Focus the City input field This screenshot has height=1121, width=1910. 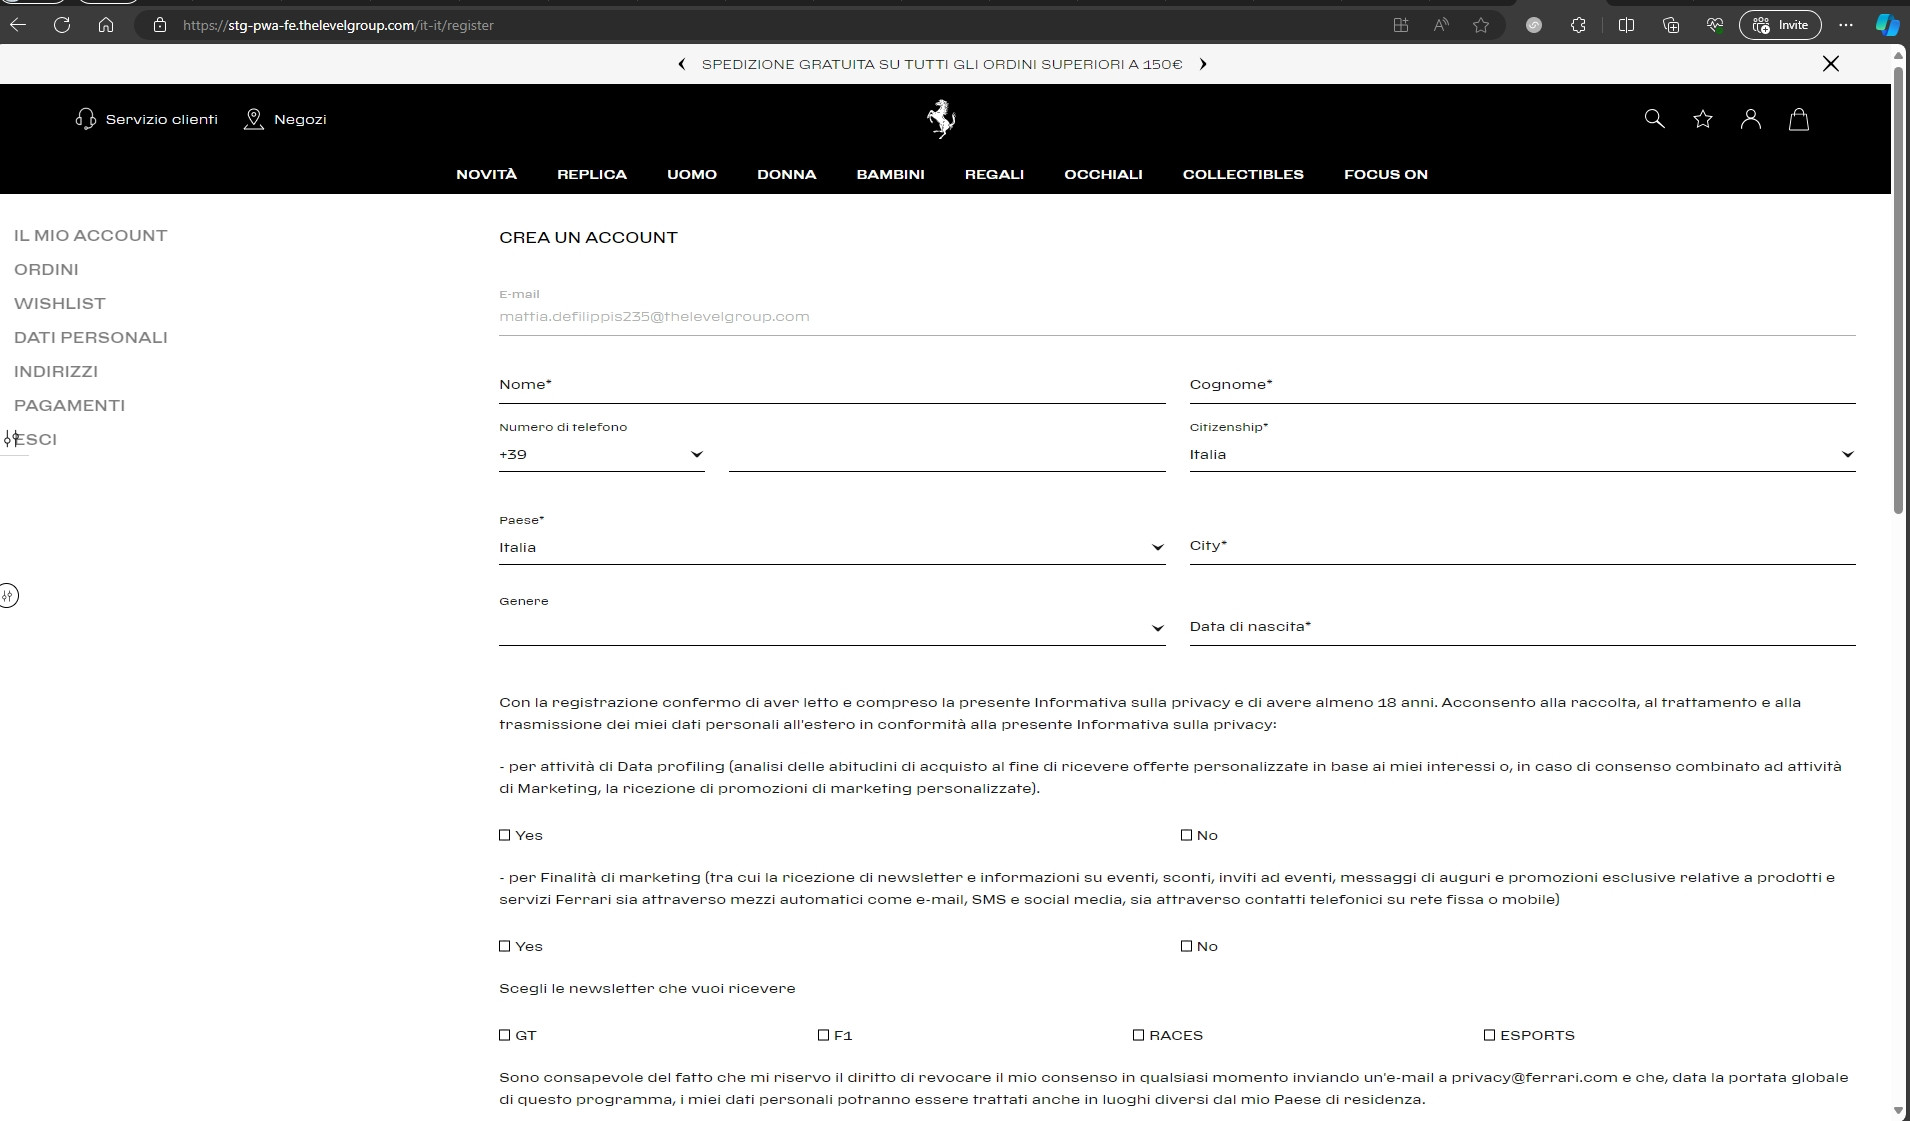[x=1522, y=547]
